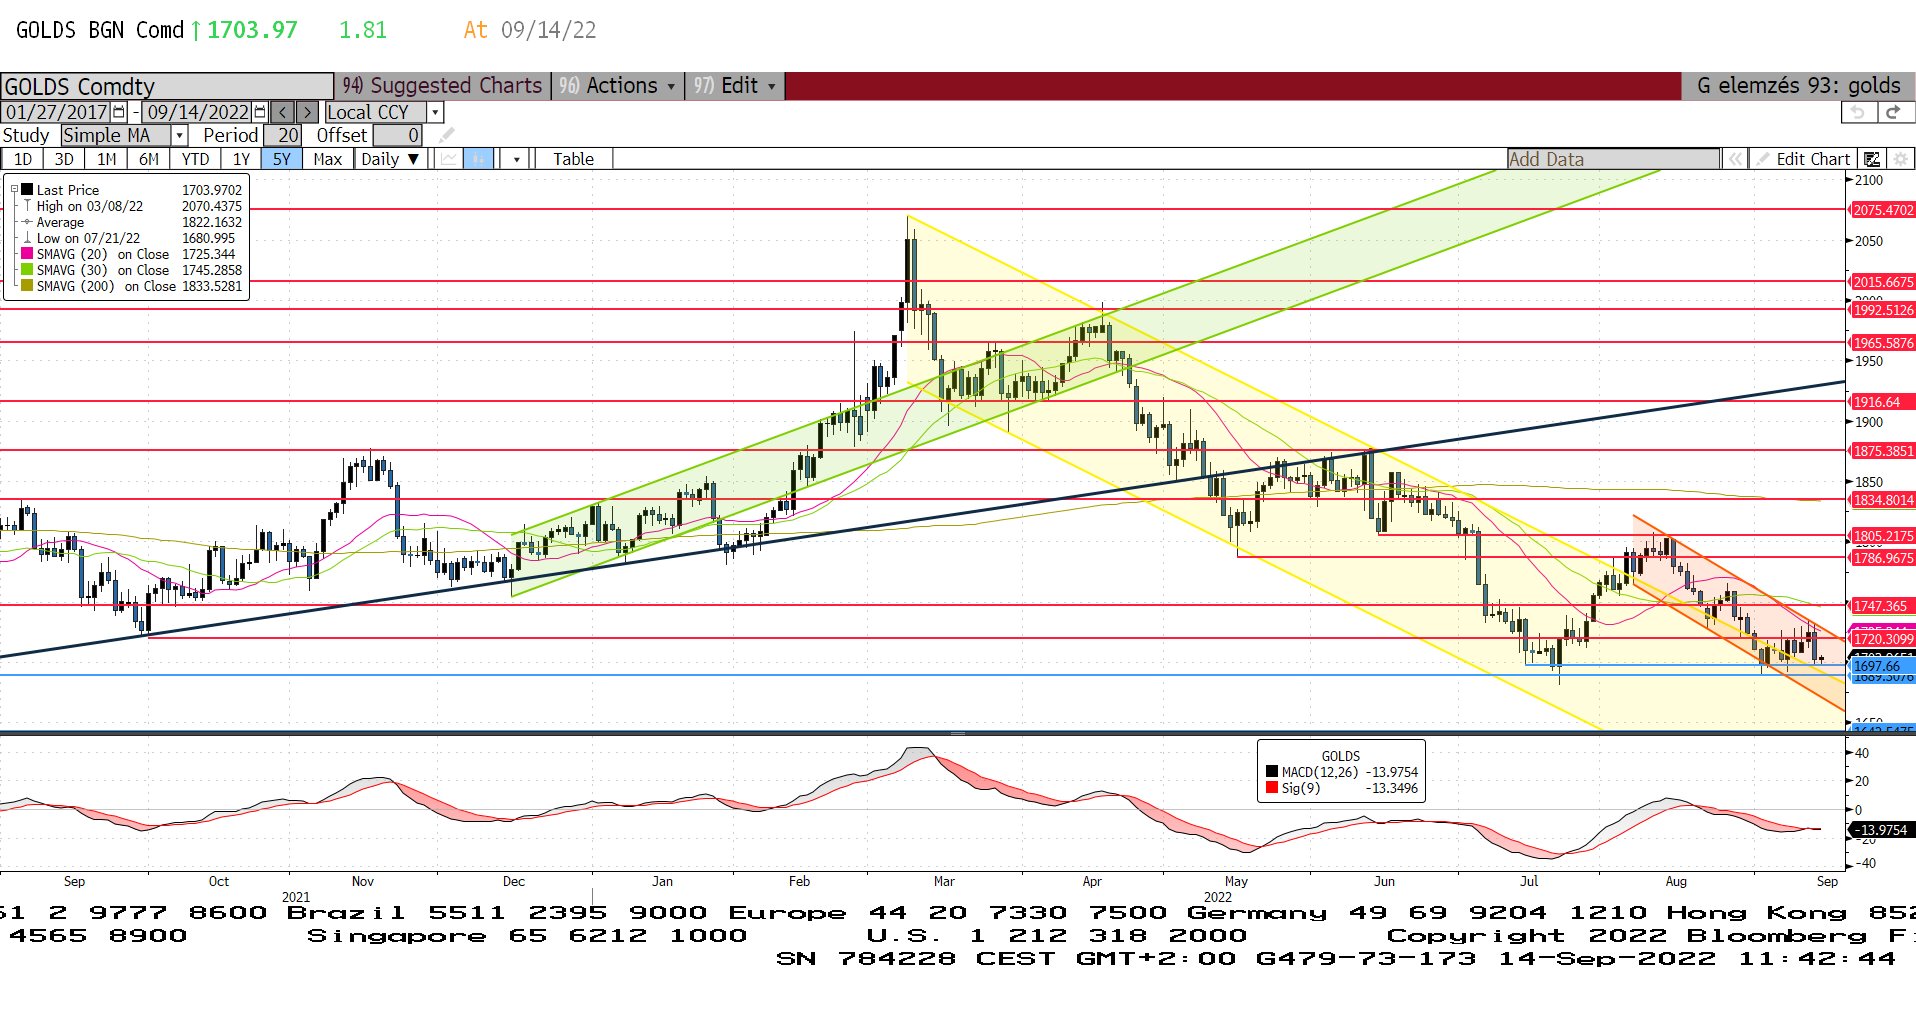Click green SMAVG (30) legend swatch
This screenshot has width=1916, height=1014.
point(27,270)
